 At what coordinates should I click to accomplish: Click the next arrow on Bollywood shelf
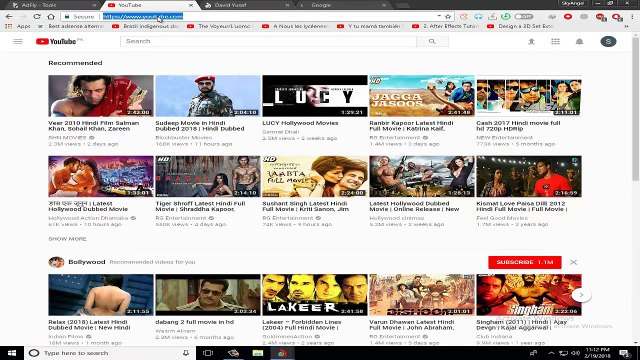tap(581, 295)
